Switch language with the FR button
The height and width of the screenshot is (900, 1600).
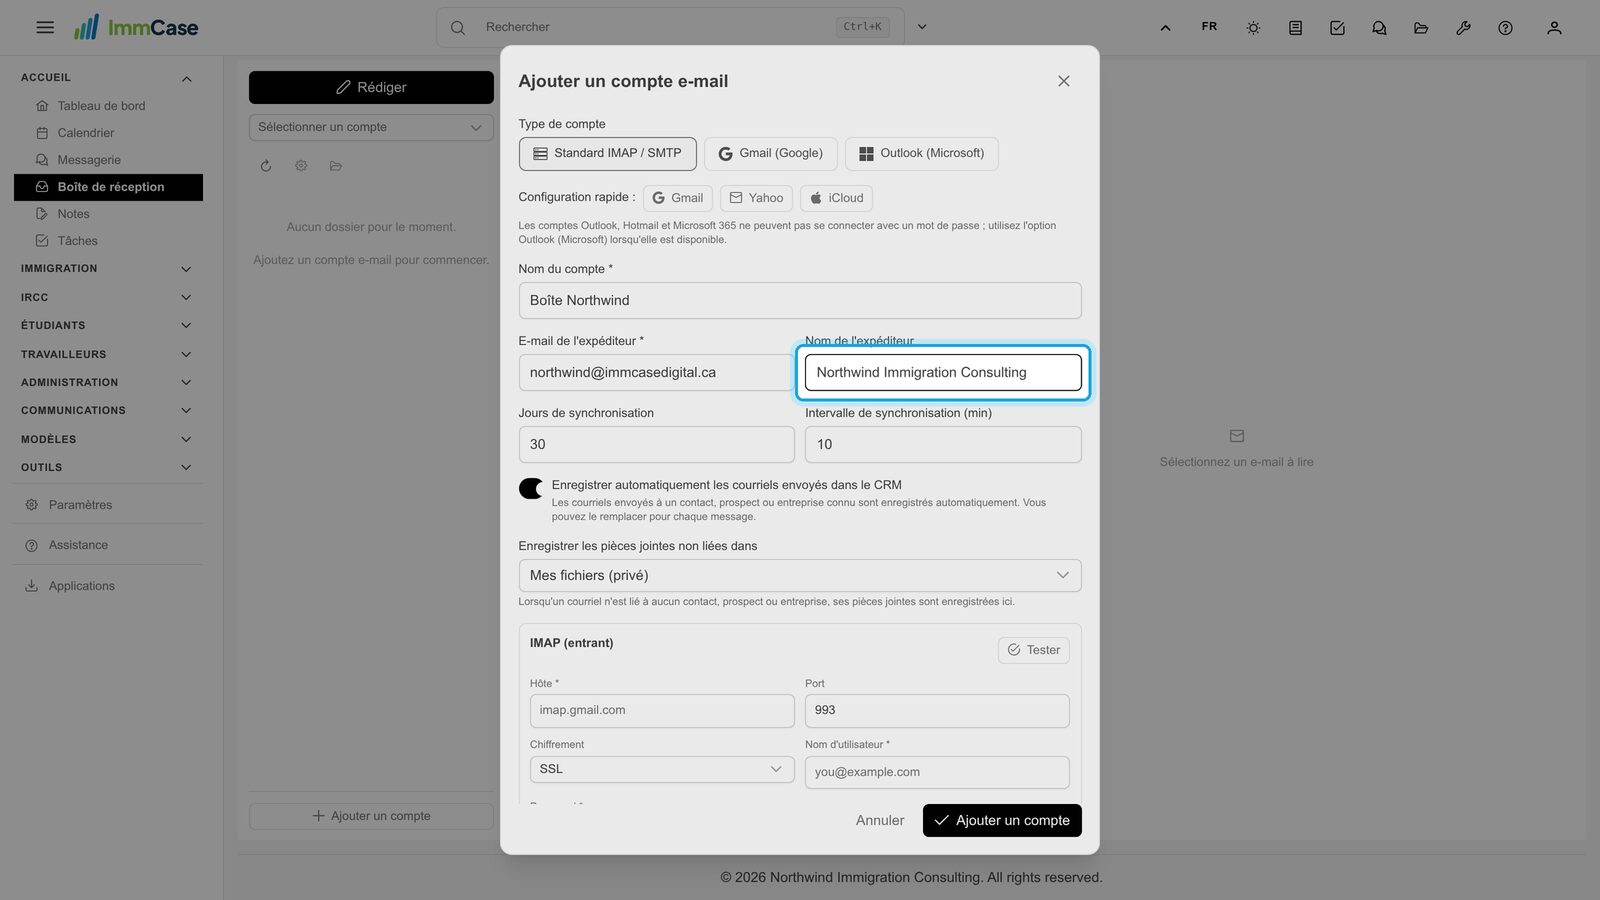tap(1209, 27)
